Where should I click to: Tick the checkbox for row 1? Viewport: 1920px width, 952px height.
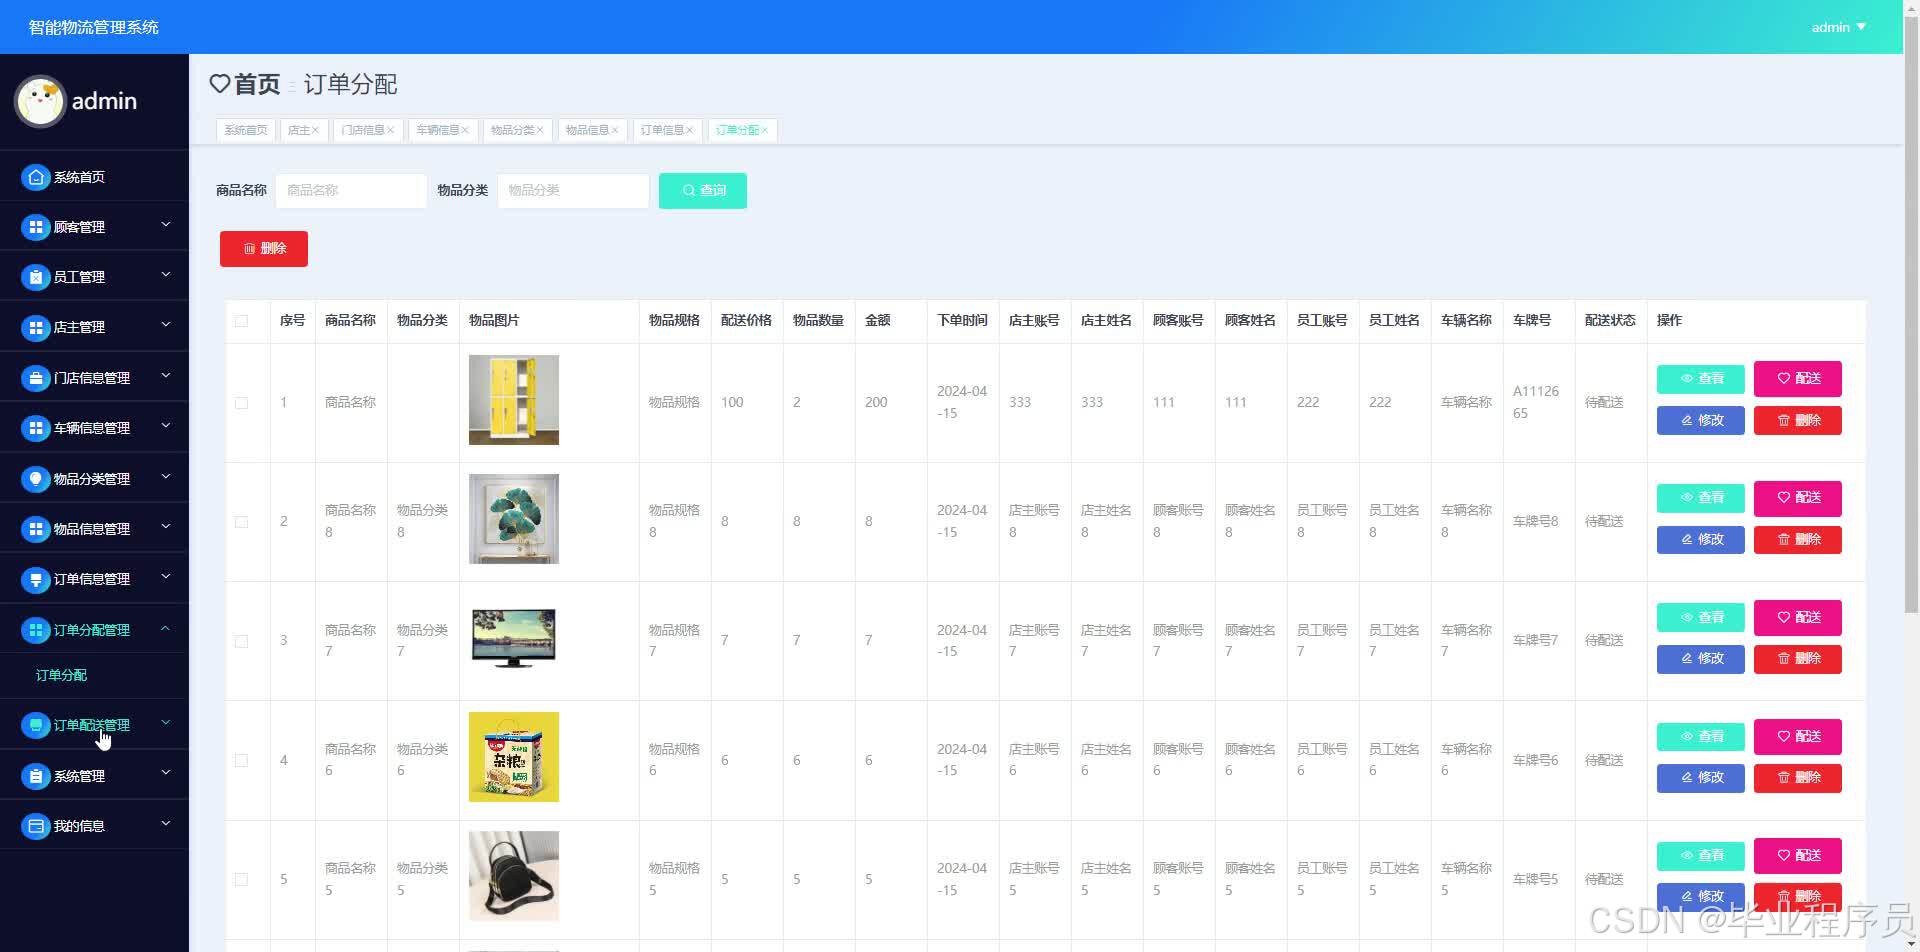241,403
